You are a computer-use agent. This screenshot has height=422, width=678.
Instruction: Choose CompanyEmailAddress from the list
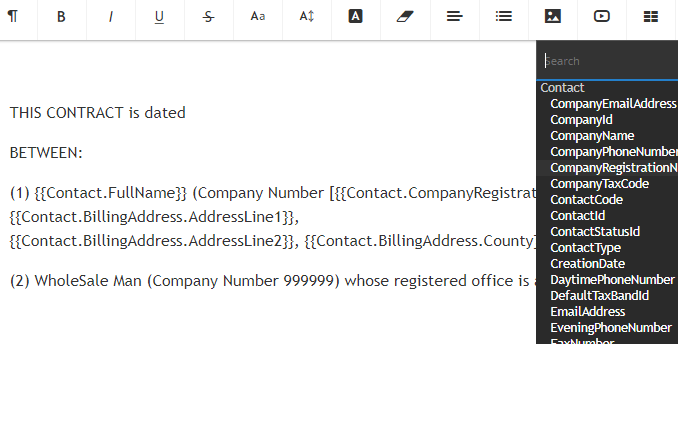613,104
